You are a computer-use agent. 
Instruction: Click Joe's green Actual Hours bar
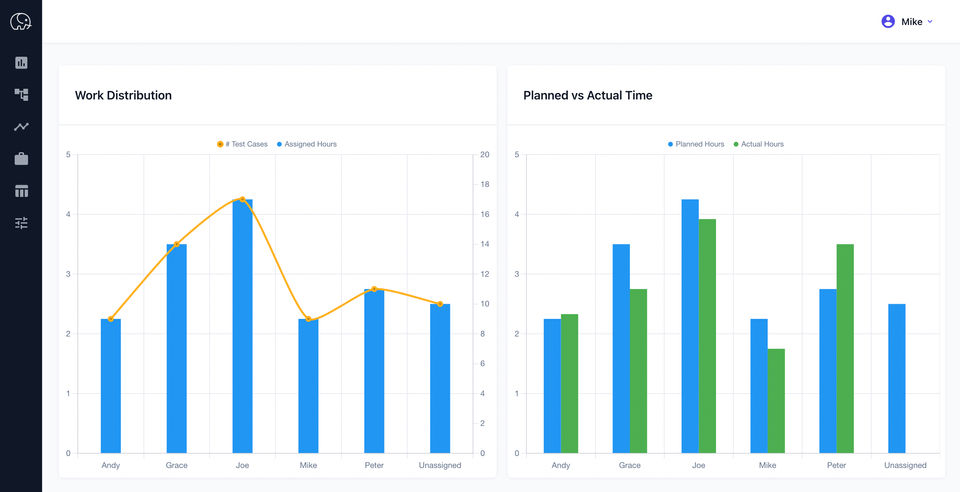coord(707,336)
